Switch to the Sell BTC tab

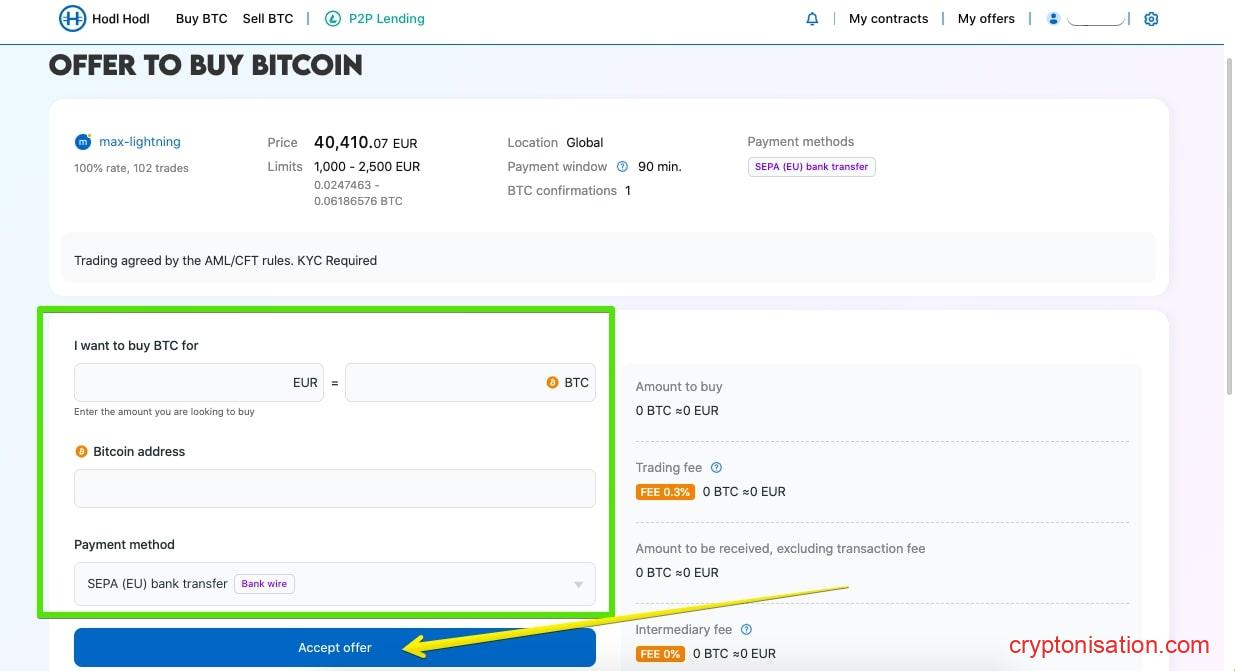tap(267, 18)
